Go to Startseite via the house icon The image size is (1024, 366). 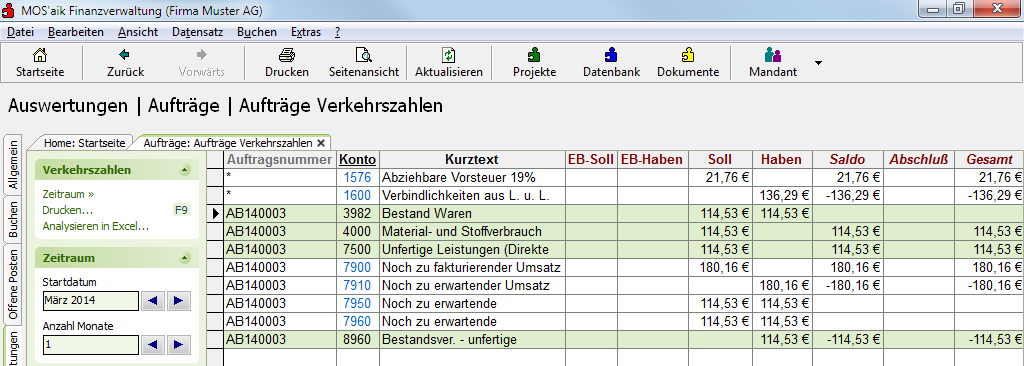tap(40, 55)
